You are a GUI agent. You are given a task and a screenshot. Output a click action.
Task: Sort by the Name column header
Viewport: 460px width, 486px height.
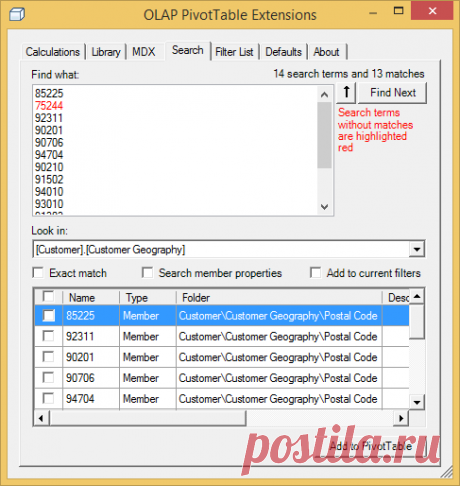91,297
